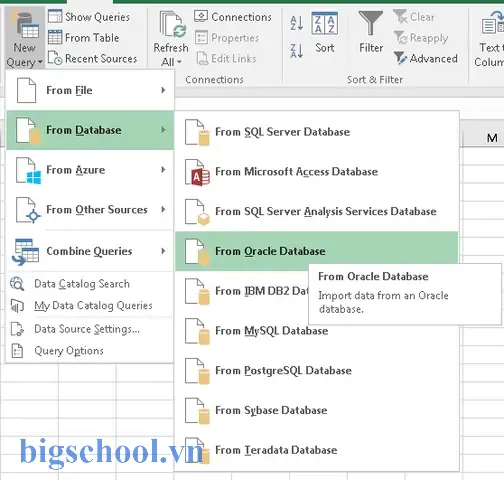
Task: Expand the From Other Sources submenu
Action: pos(90,210)
